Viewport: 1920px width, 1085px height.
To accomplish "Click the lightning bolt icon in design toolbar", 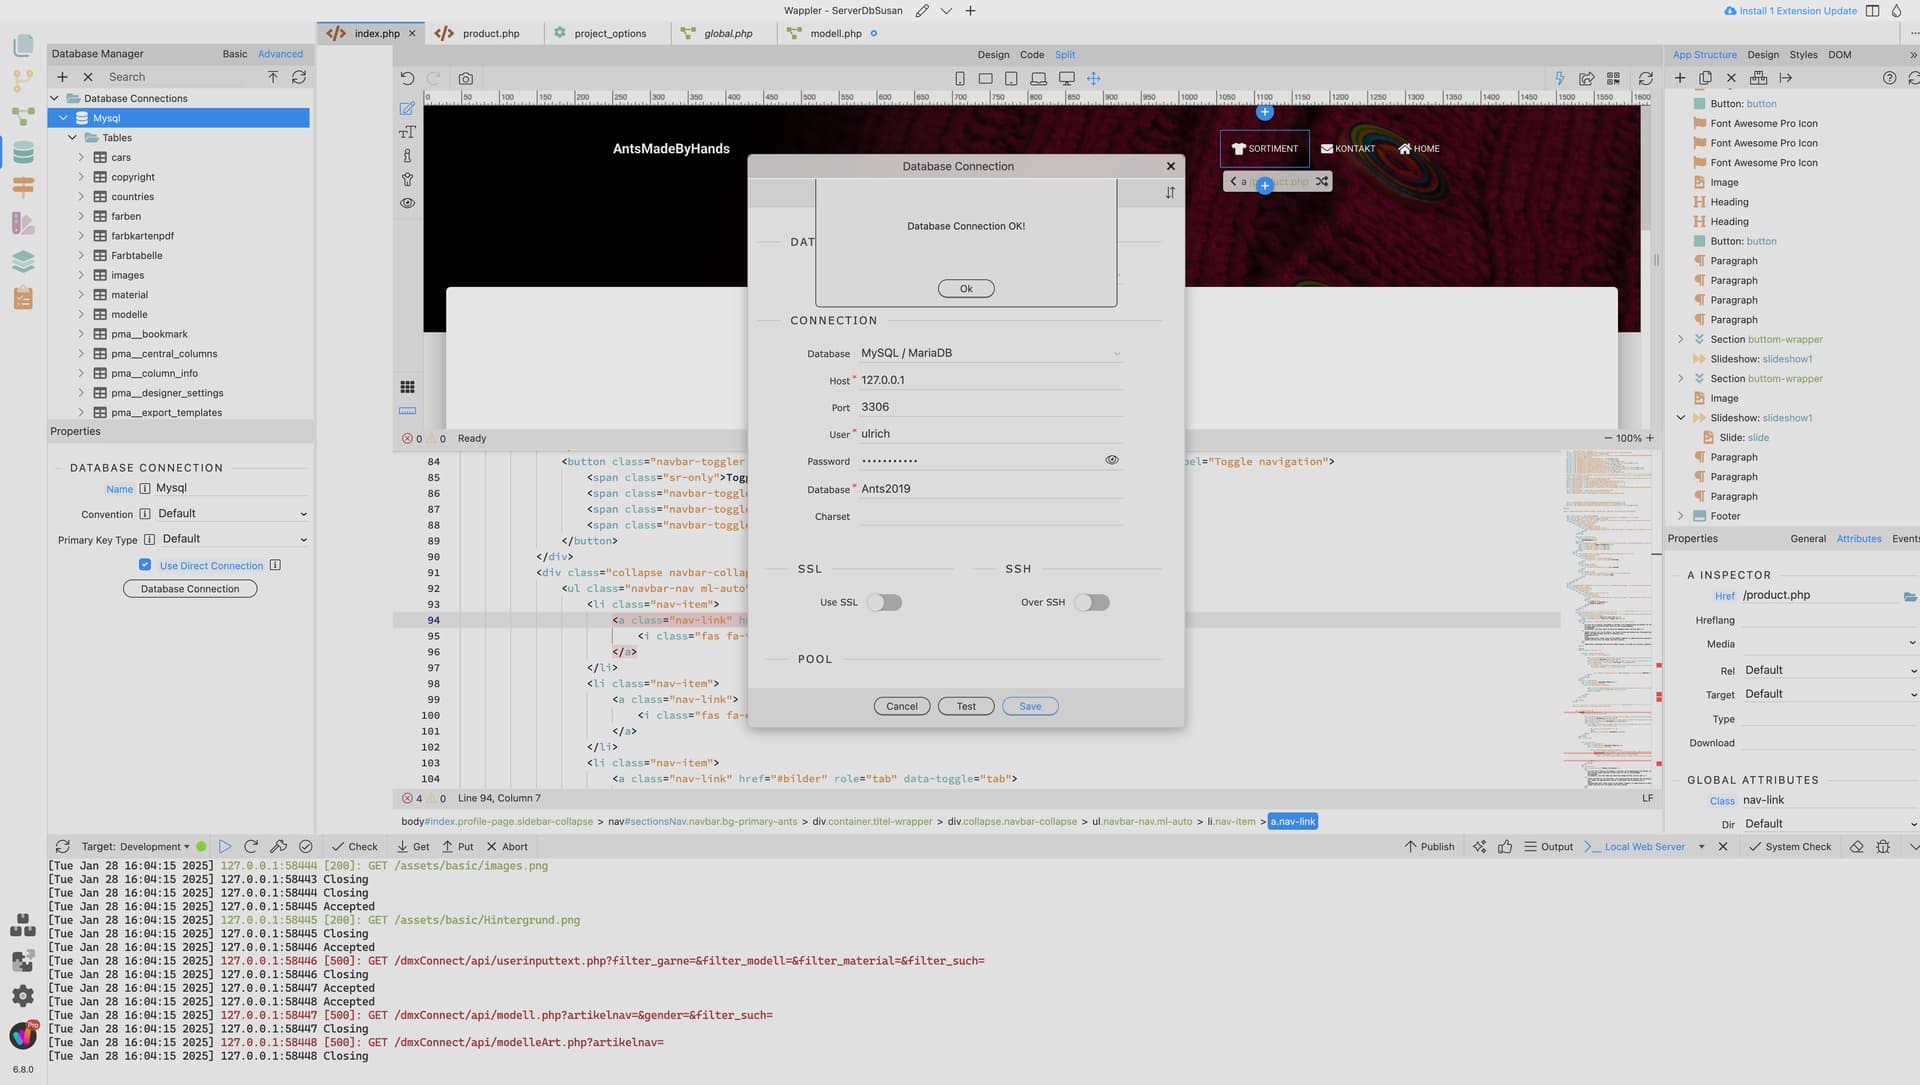I will [x=1559, y=78].
